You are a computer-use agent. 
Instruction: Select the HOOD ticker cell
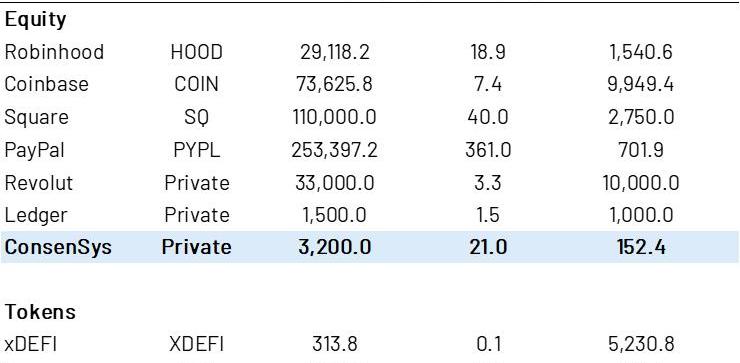pyautogui.click(x=196, y=52)
